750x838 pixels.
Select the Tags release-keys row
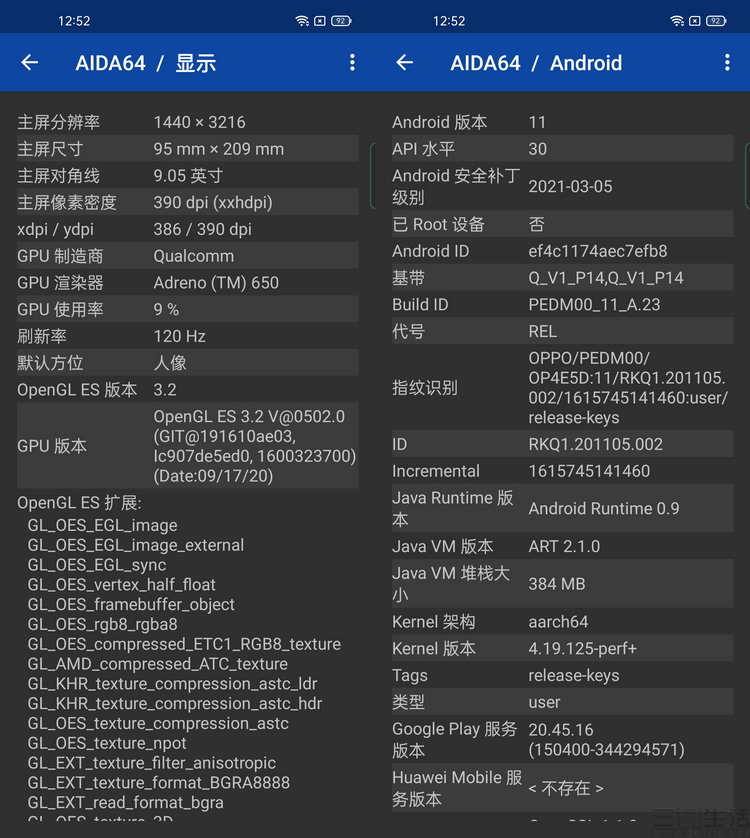click(x=563, y=675)
